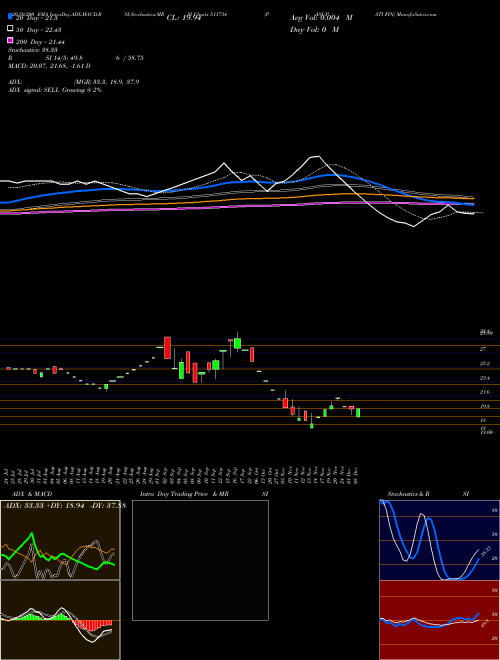Viewport: 500px width, 660px height.
Task: Click the empty intraday trading price panel
Action: [x=200, y=560]
